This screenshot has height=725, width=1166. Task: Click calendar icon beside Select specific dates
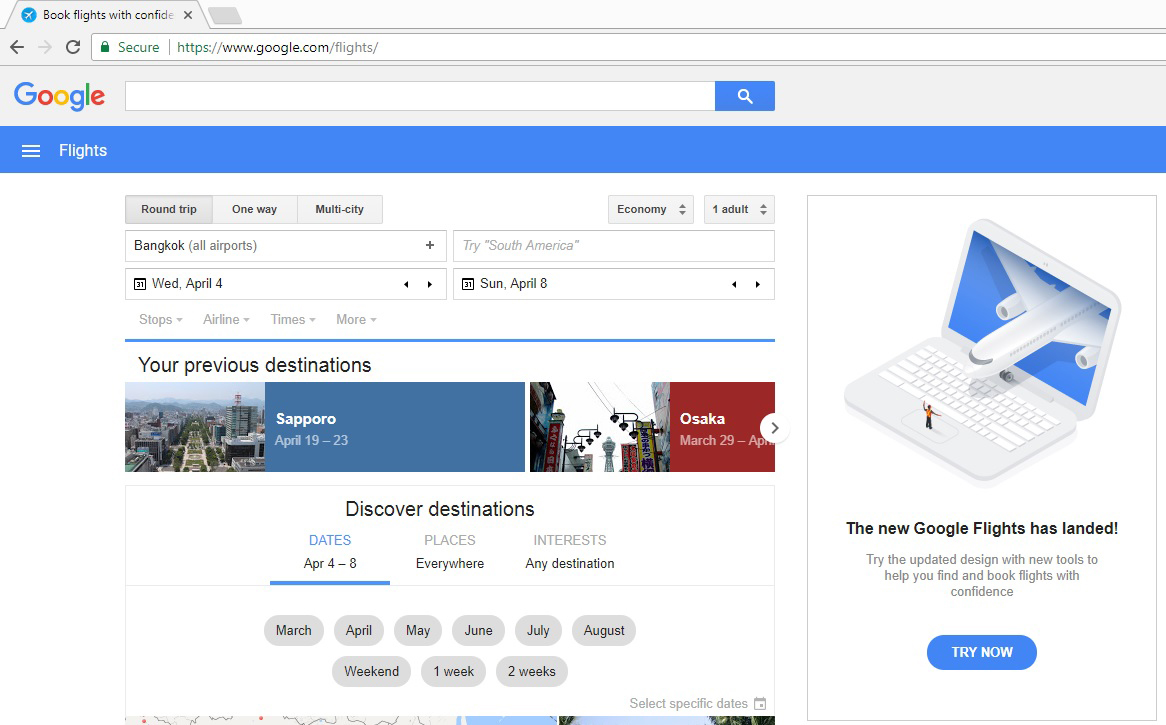(760, 703)
